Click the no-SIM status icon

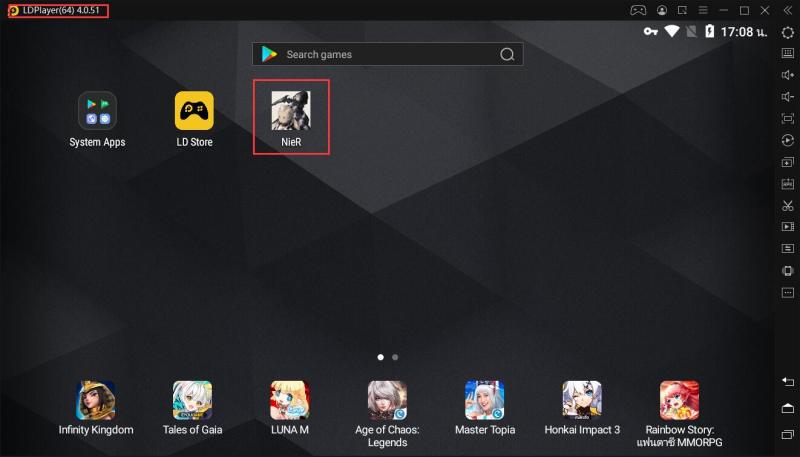691,32
